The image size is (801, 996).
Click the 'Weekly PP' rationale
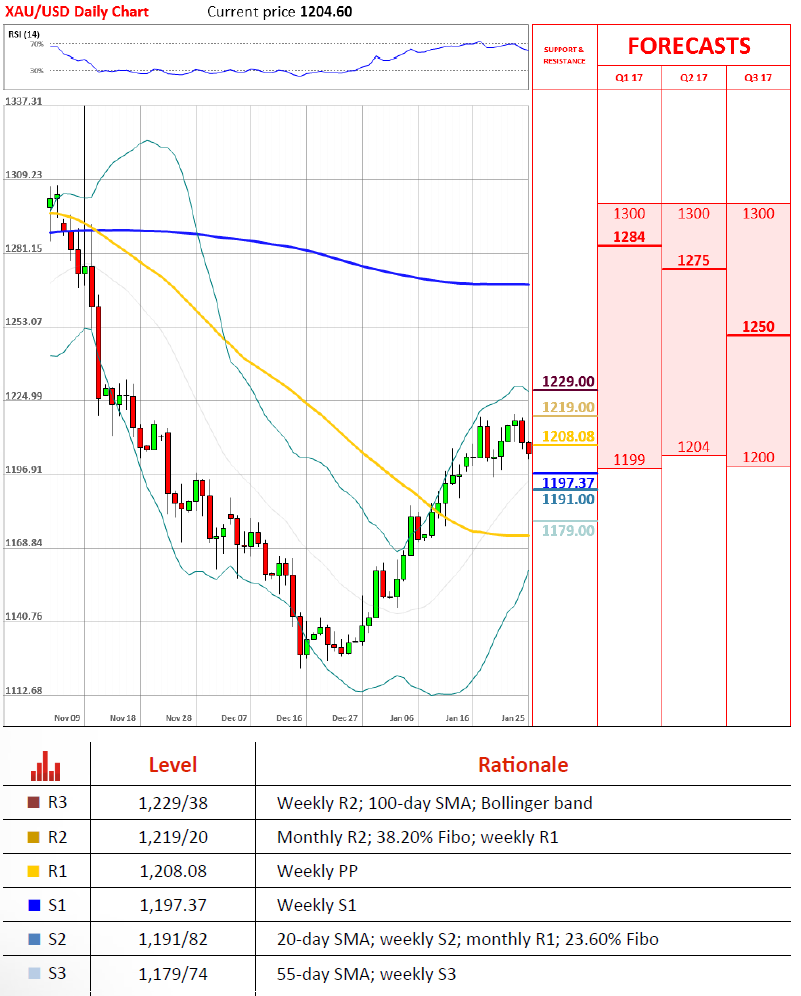[x=317, y=871]
